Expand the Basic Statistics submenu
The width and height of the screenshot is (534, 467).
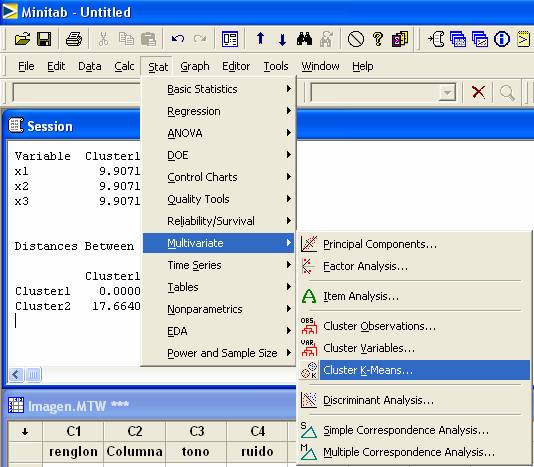click(218, 89)
